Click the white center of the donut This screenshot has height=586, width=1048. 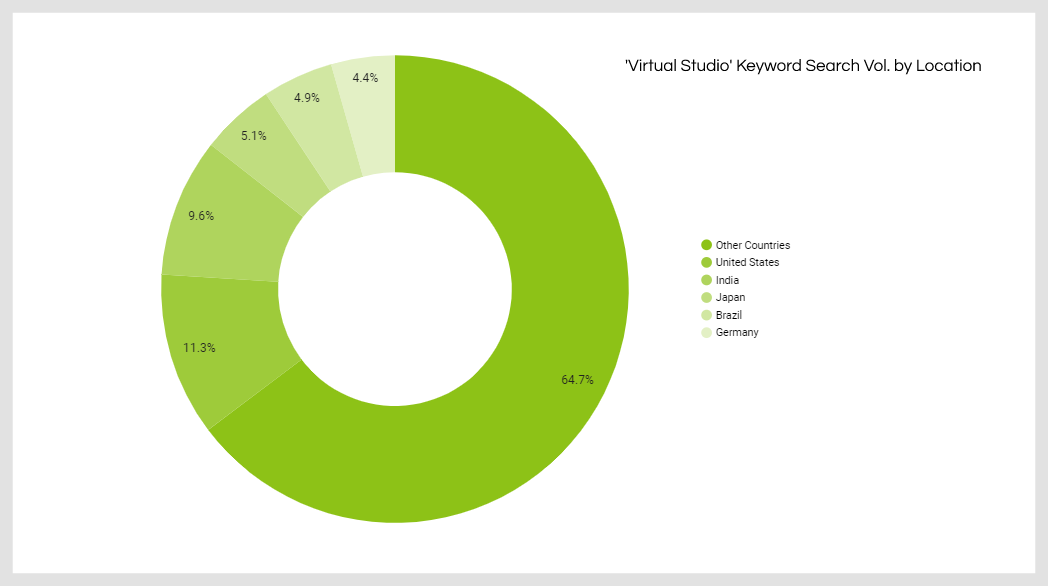tap(395, 288)
